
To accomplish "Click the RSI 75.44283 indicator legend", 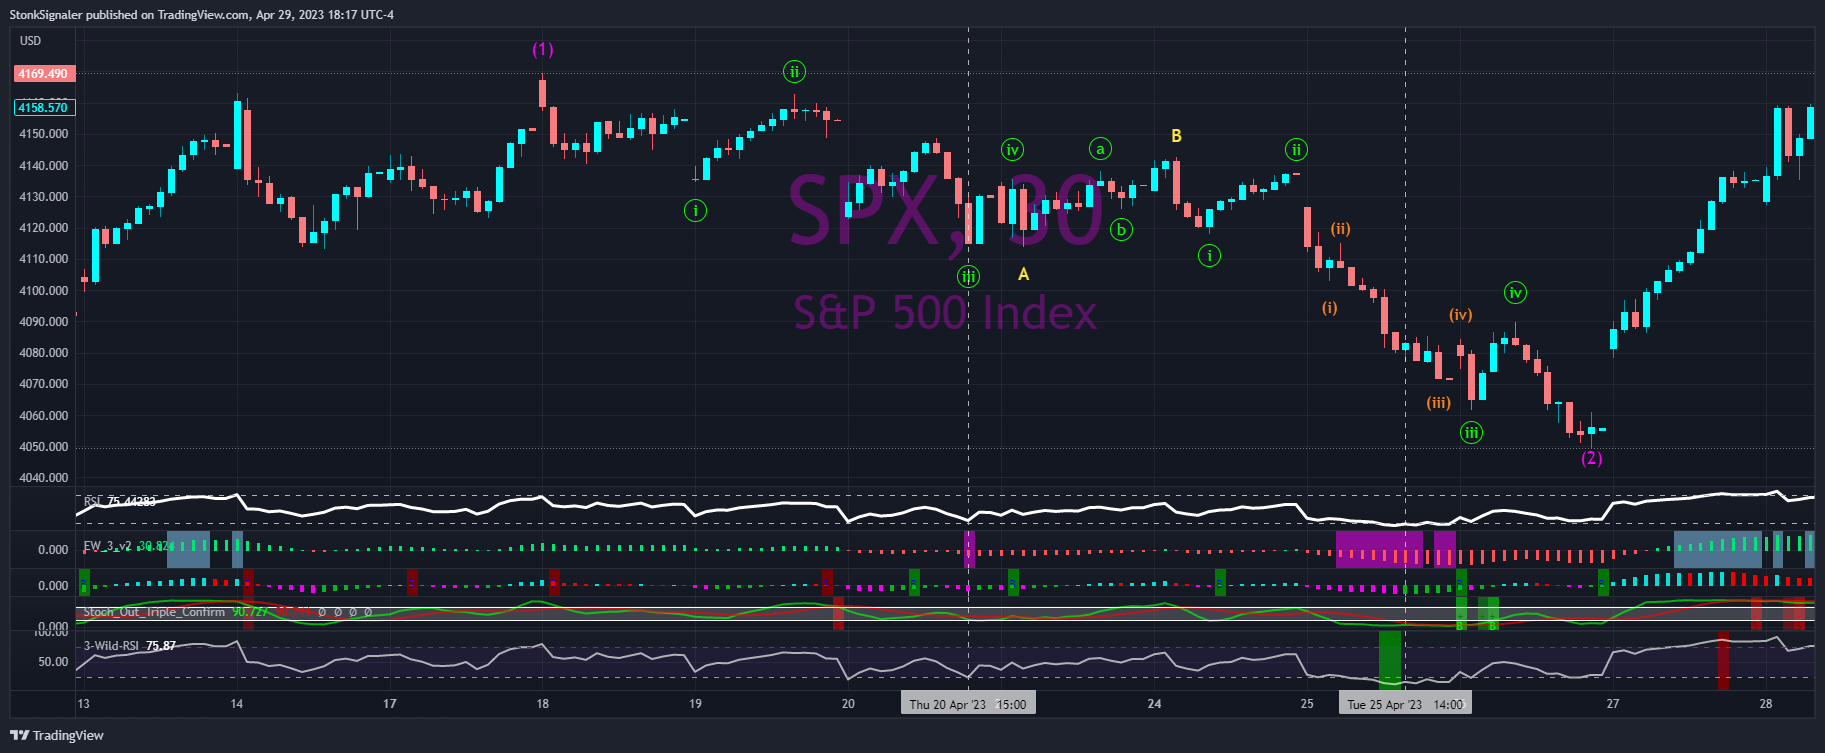I will pos(119,501).
